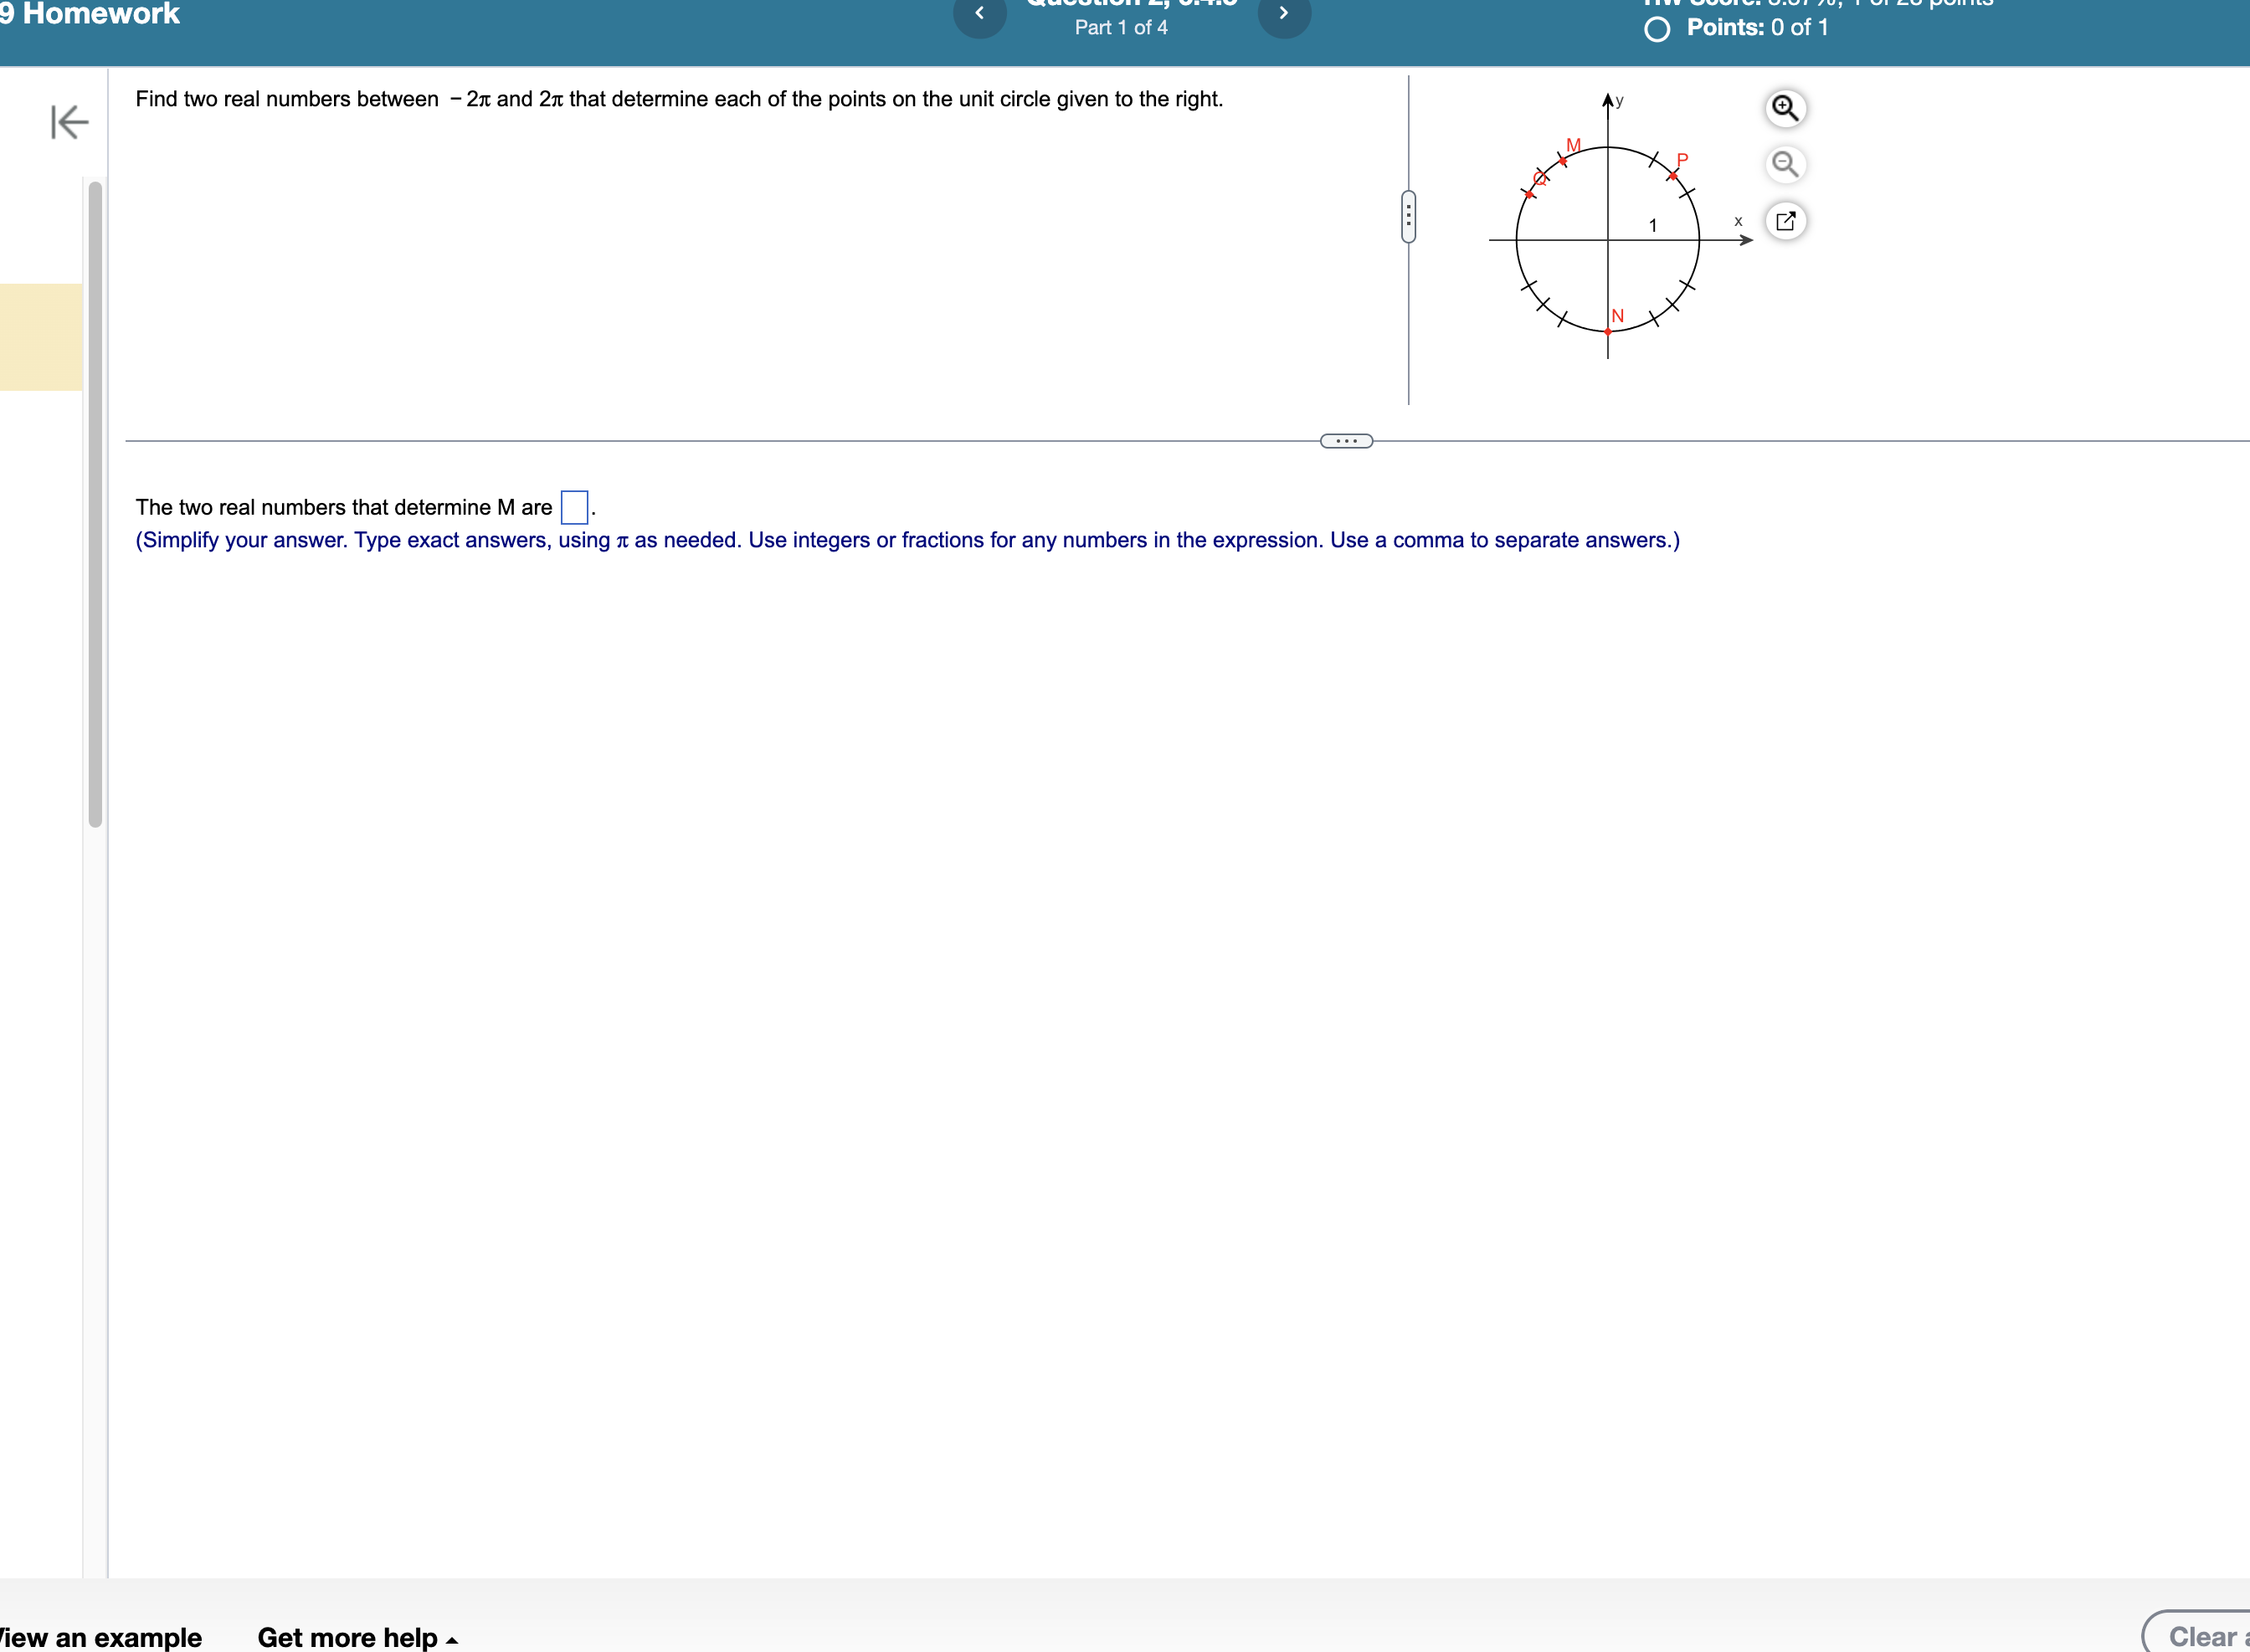Open the unit circle graph in a larger window

point(1787,221)
